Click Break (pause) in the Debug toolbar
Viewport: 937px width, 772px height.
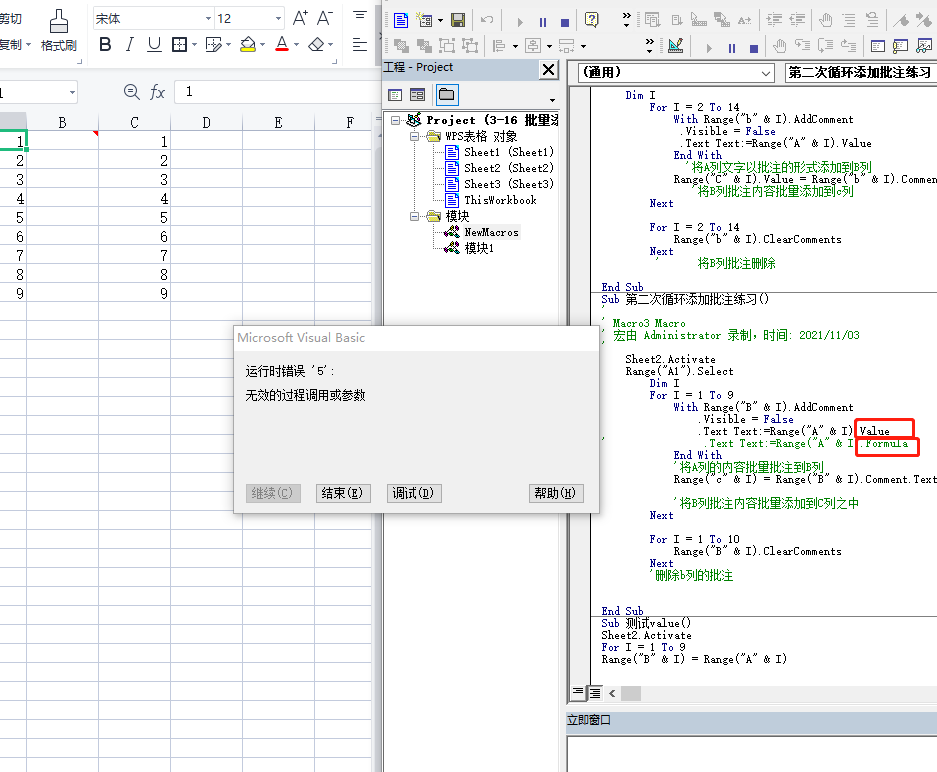coord(732,48)
